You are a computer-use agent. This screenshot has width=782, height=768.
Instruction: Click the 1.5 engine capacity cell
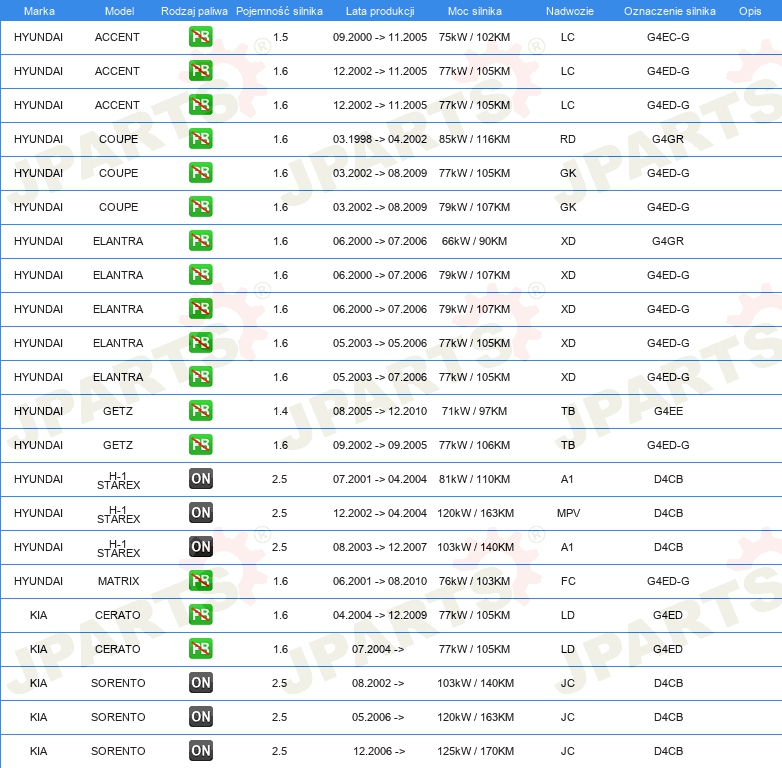(280, 37)
